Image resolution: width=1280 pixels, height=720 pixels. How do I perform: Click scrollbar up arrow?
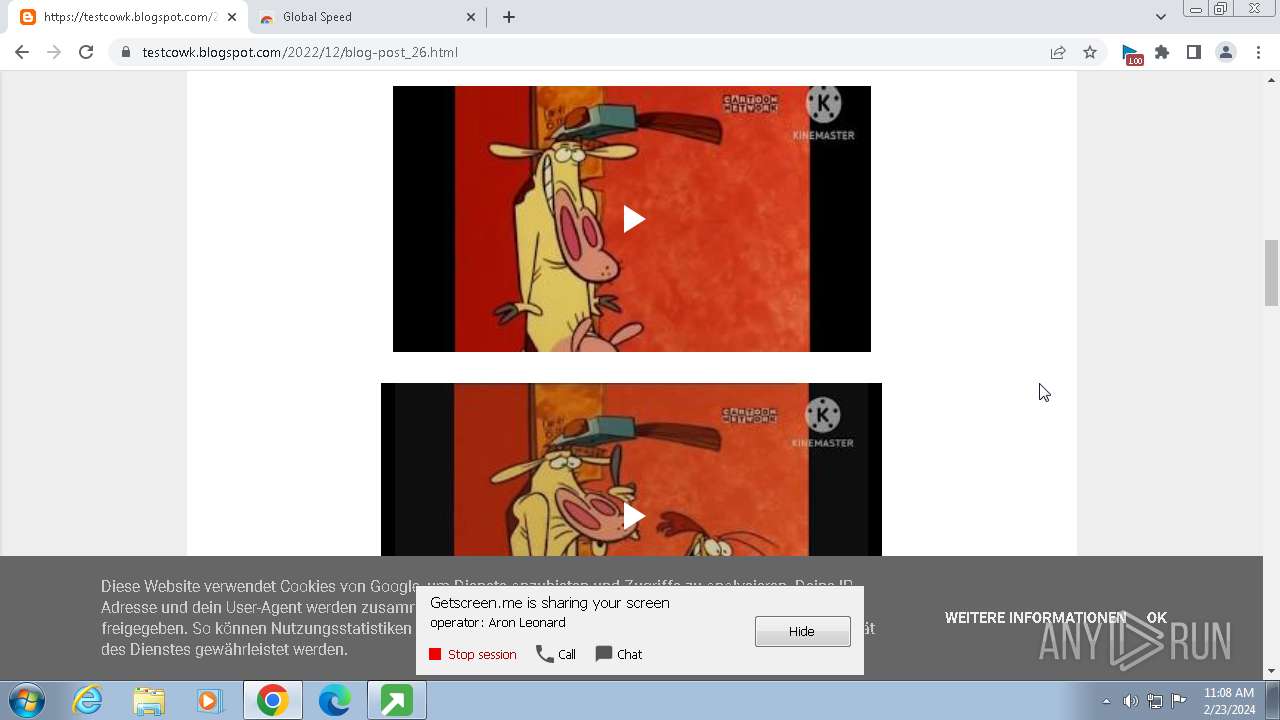(x=1271, y=78)
